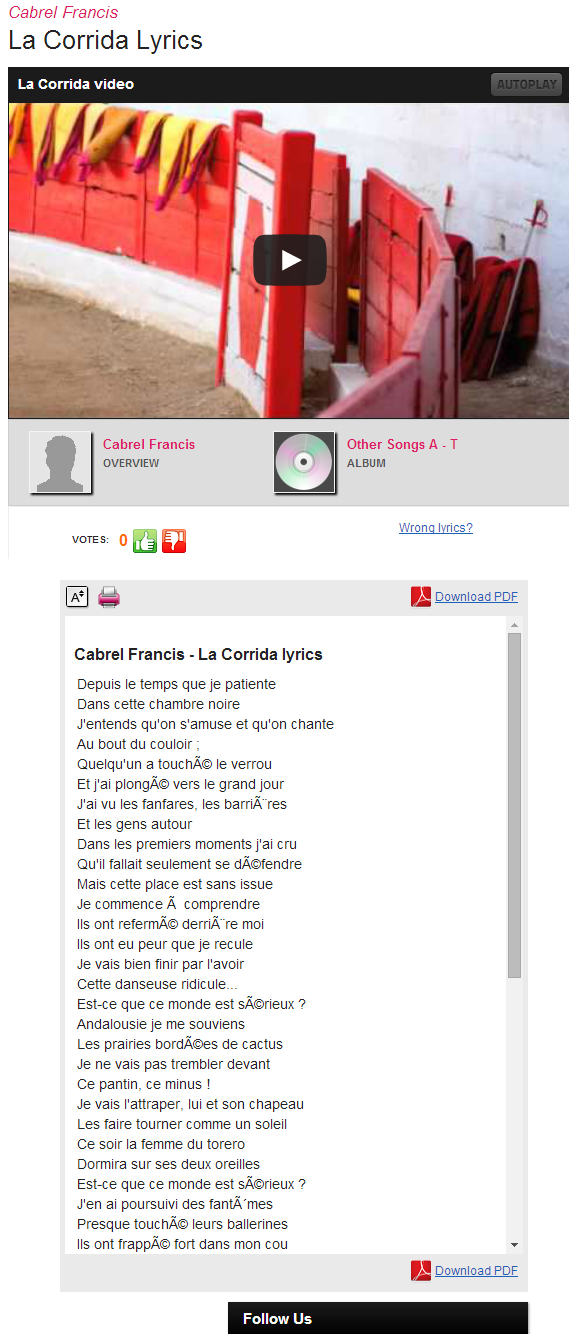Click the printer icon
569x1334 pixels.
tap(109, 598)
